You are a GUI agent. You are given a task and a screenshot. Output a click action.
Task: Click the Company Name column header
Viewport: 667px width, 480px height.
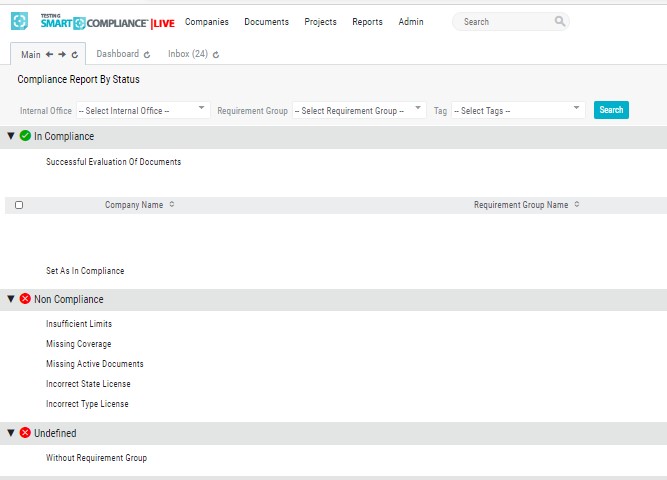point(134,205)
